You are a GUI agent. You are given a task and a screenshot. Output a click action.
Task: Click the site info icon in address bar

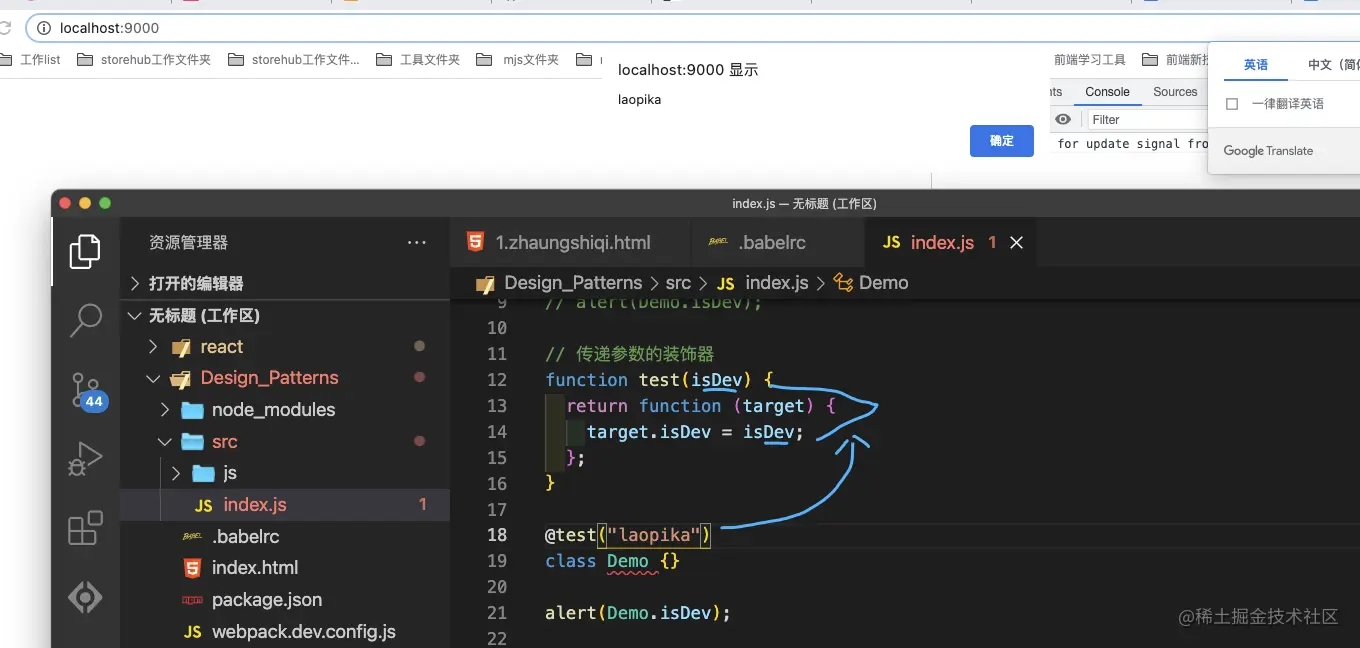click(44, 28)
